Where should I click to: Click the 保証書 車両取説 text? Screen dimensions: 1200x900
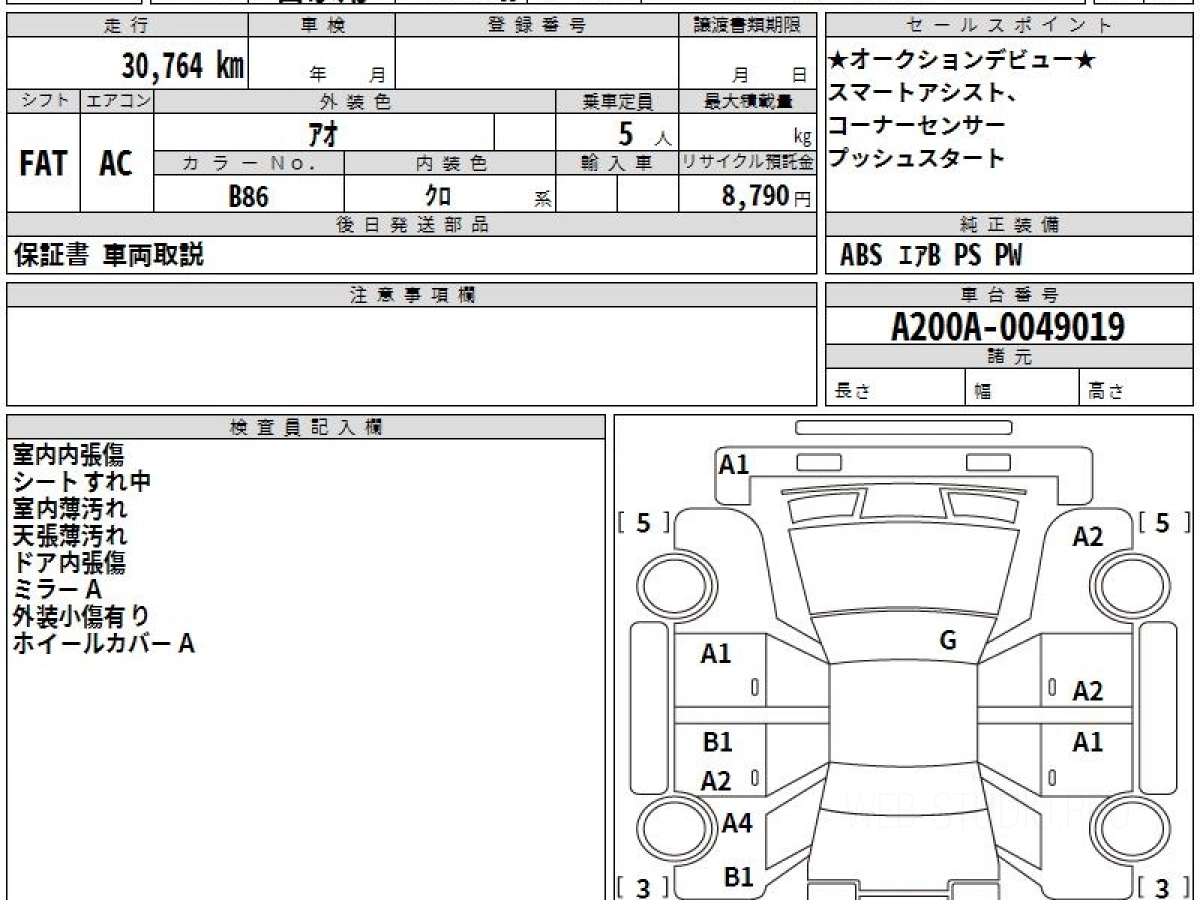click(108, 255)
